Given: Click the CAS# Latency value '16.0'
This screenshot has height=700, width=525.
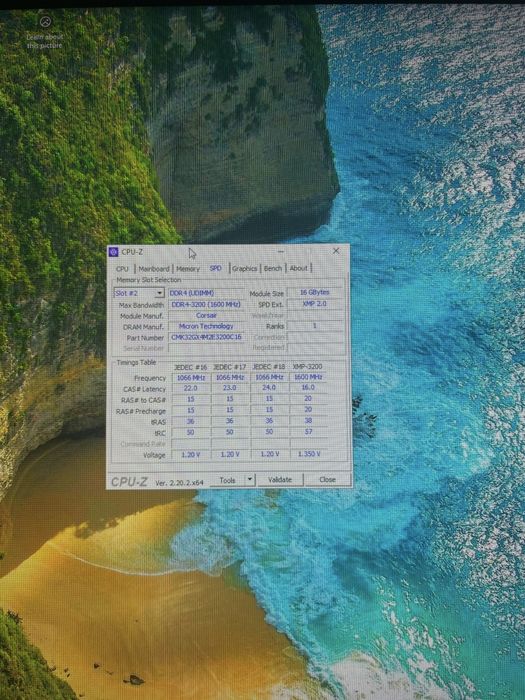Looking at the screenshot, I should tap(308, 388).
